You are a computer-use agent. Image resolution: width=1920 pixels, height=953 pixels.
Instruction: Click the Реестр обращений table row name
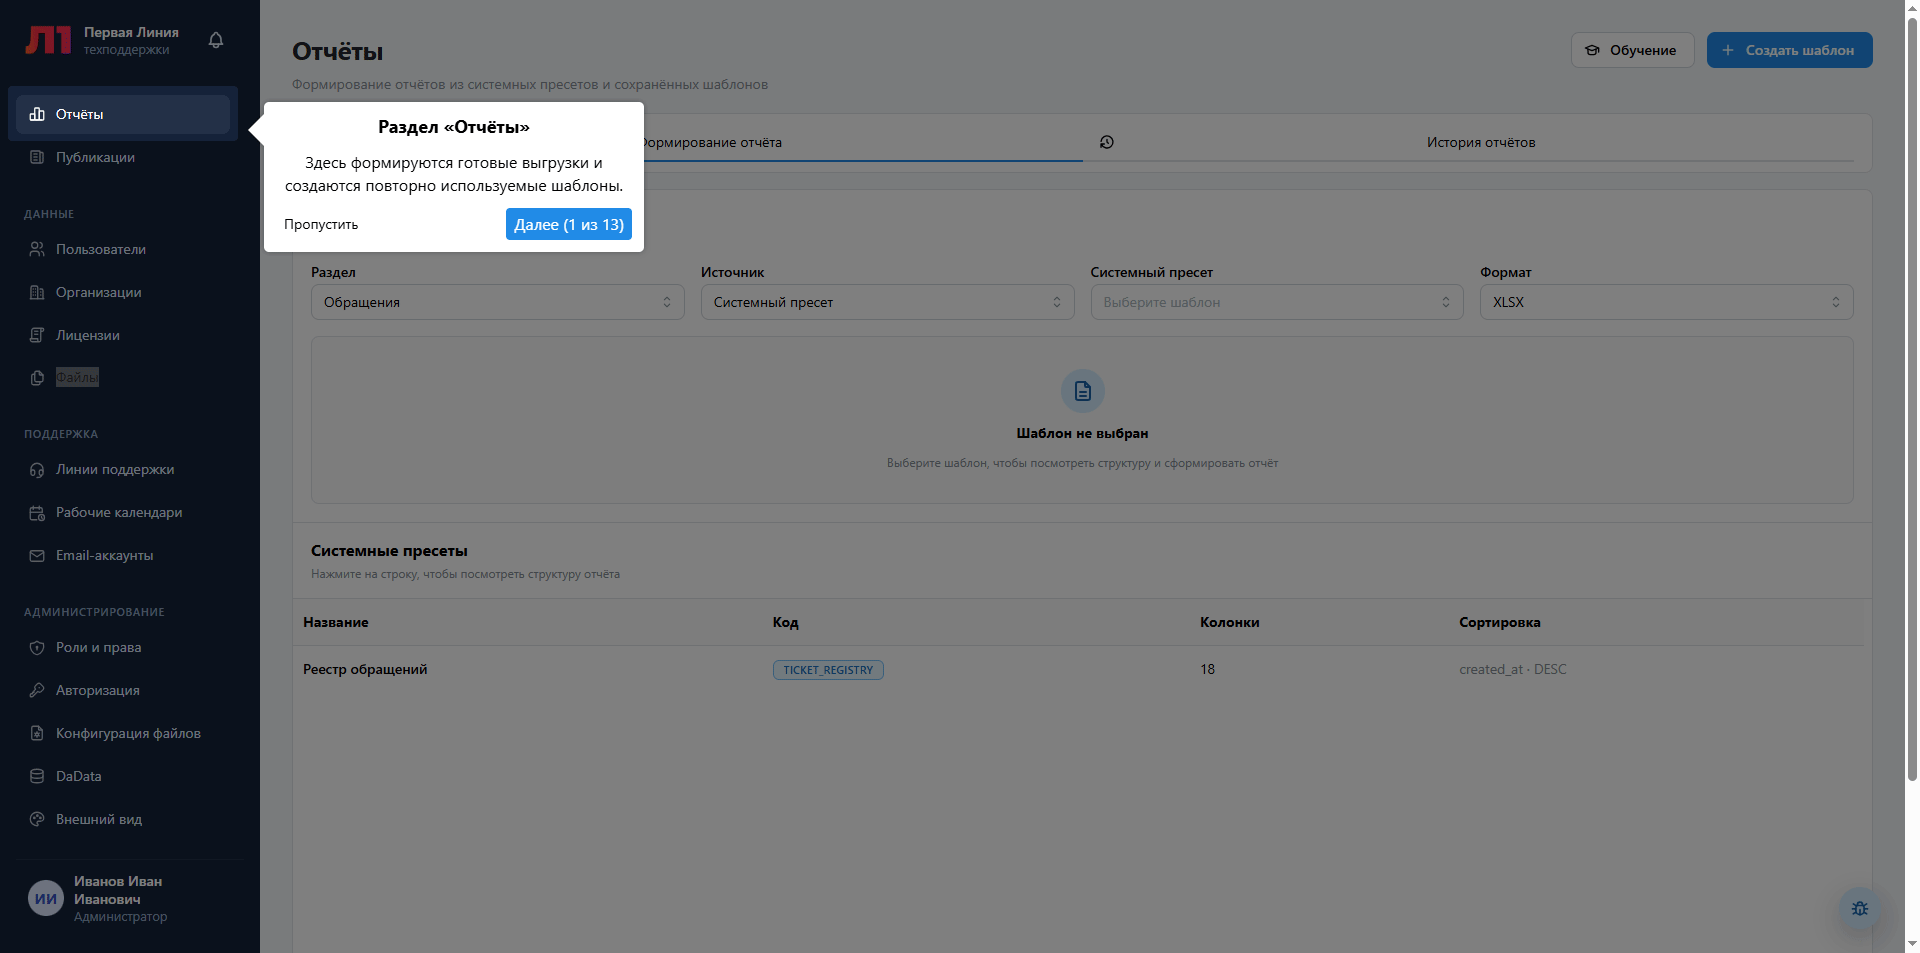[365, 669]
